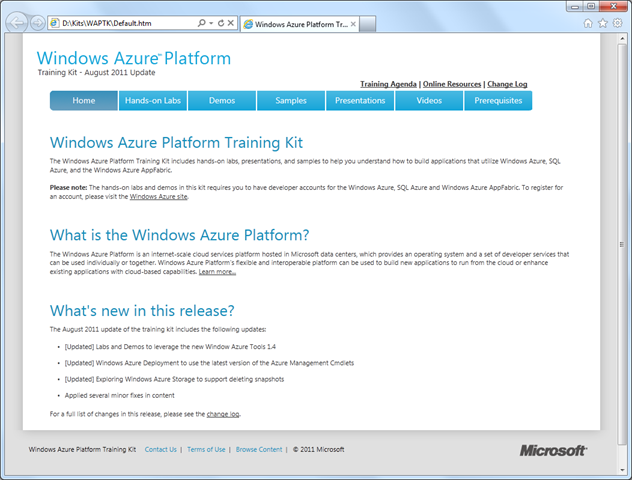The height and width of the screenshot is (480, 632).
Task: Go forward with the browser Forward arrow
Action: click(37, 23)
